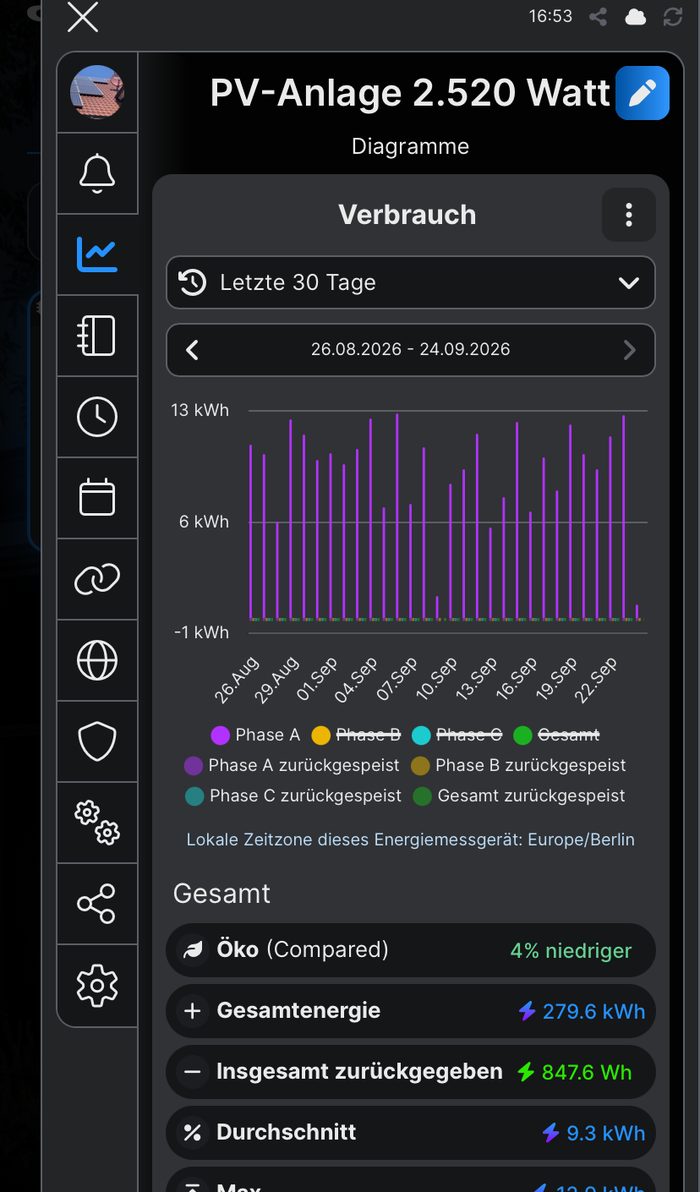Viewport: 700px width, 1192px height.
Task: Click the date range 26.08.2026 - 24.09.2026
Action: [410, 350]
